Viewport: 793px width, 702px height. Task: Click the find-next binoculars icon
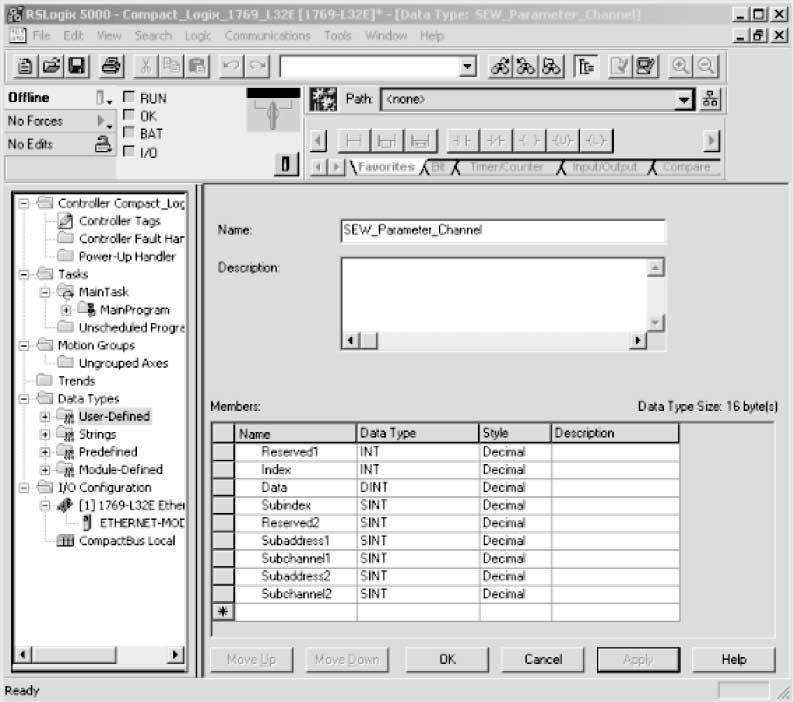coord(500,66)
